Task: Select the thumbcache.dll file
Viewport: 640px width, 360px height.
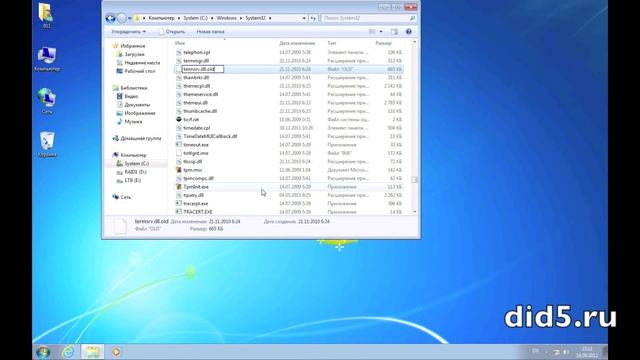Action: (200, 111)
